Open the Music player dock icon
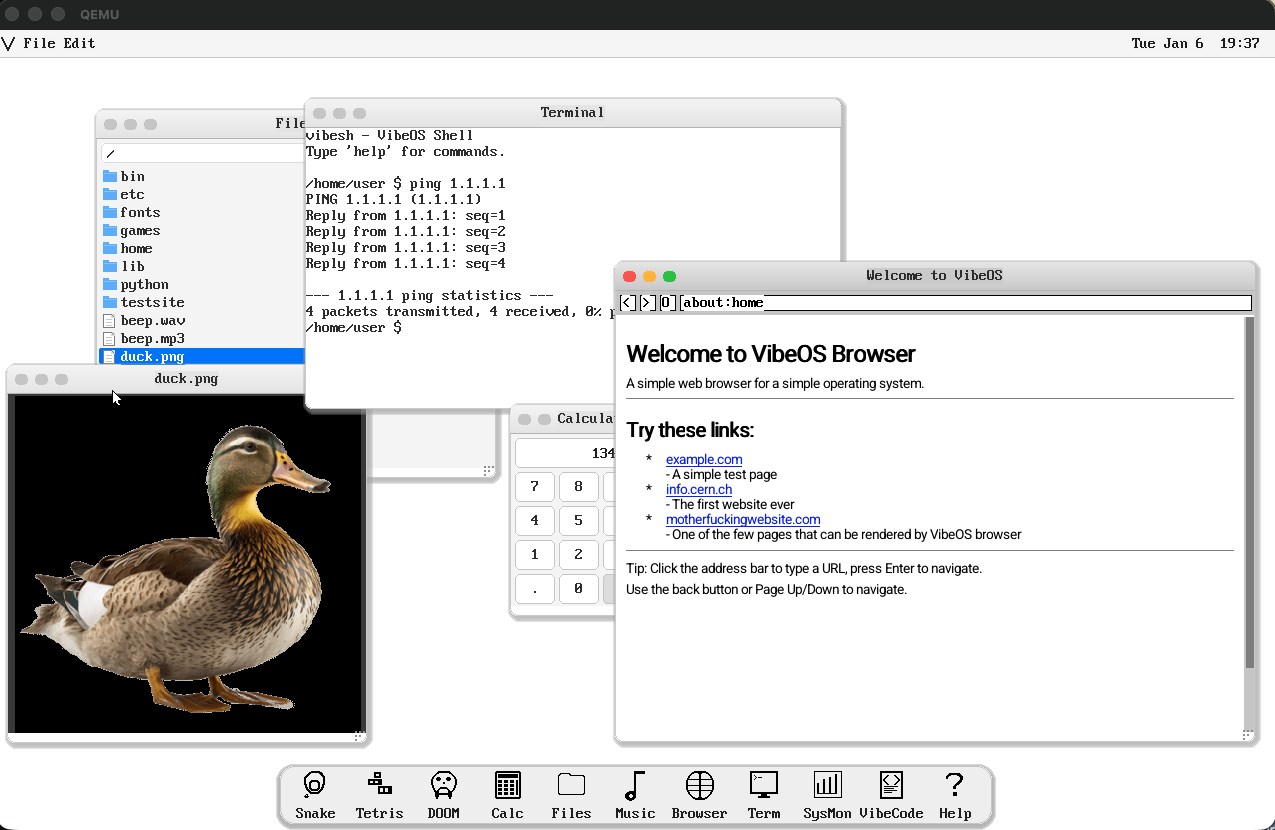The height and width of the screenshot is (830, 1275). coord(635,794)
